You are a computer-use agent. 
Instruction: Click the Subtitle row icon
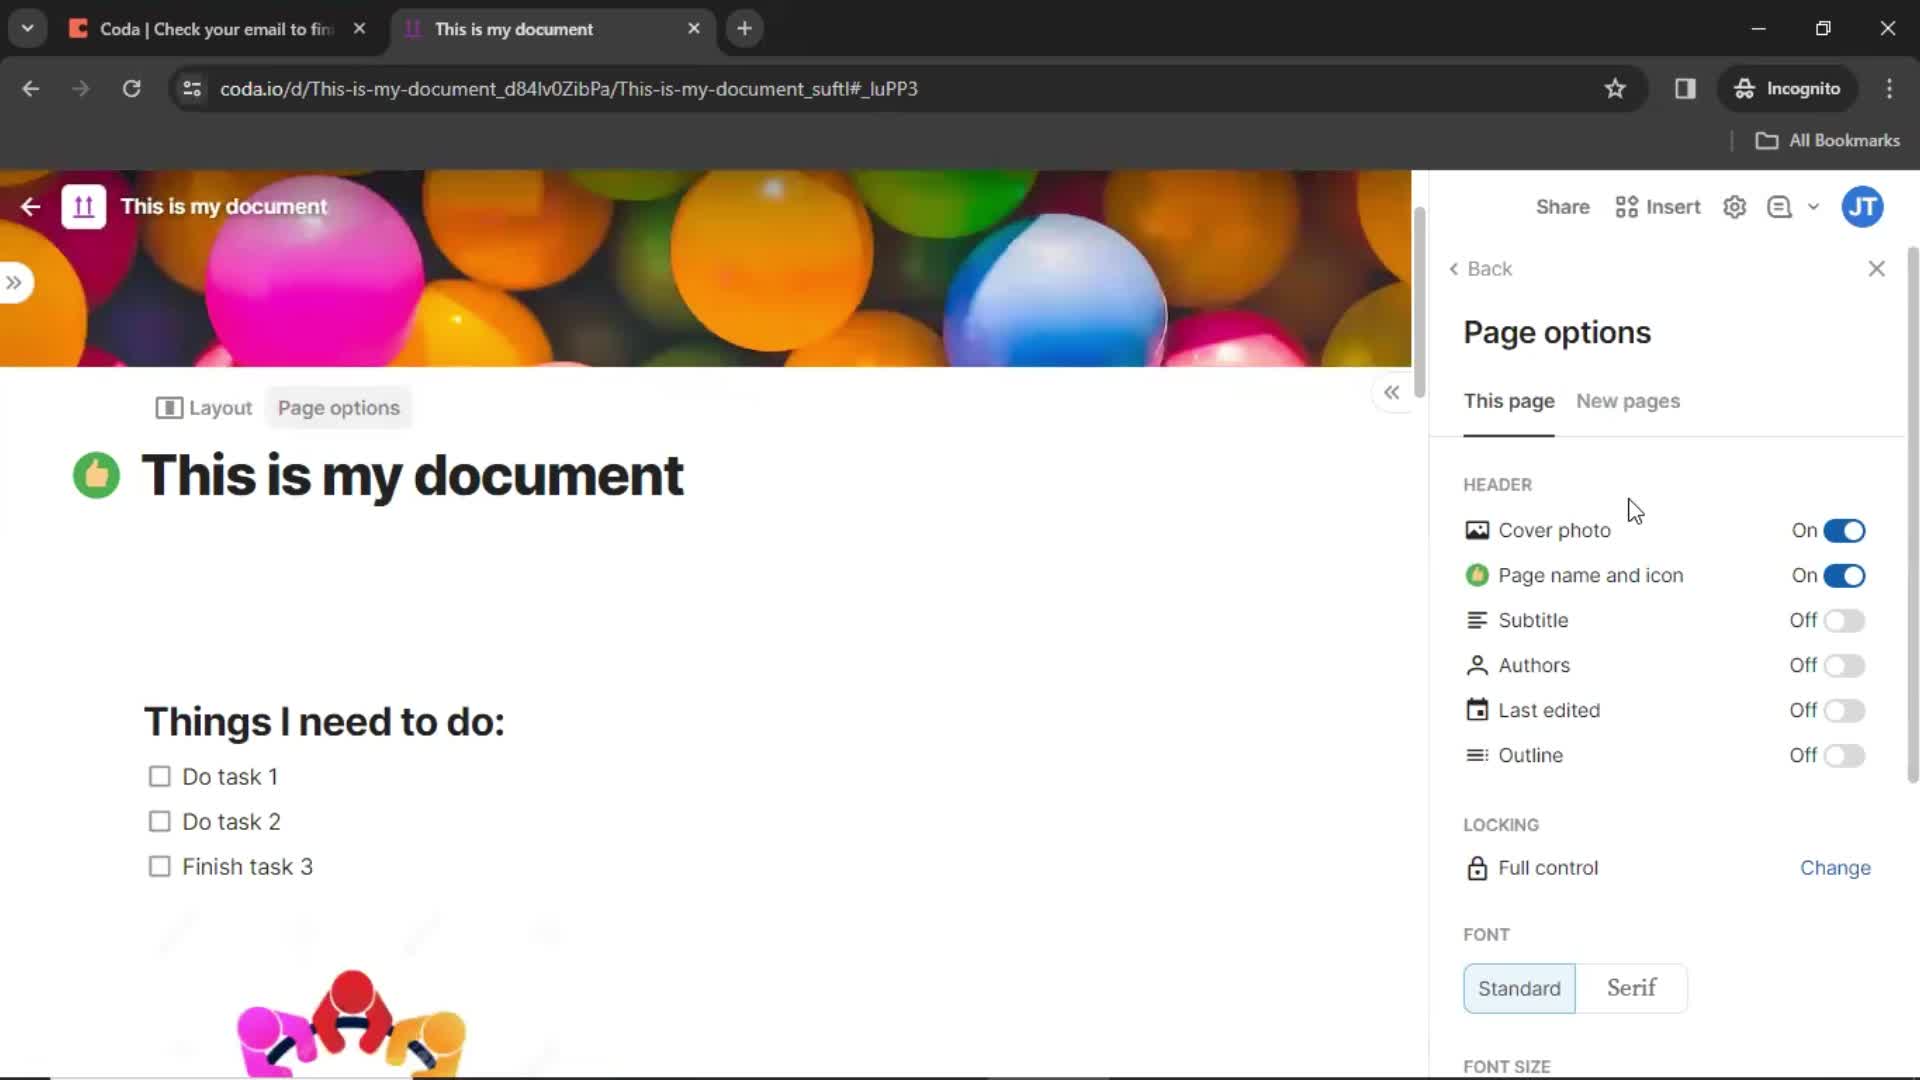coord(1476,618)
